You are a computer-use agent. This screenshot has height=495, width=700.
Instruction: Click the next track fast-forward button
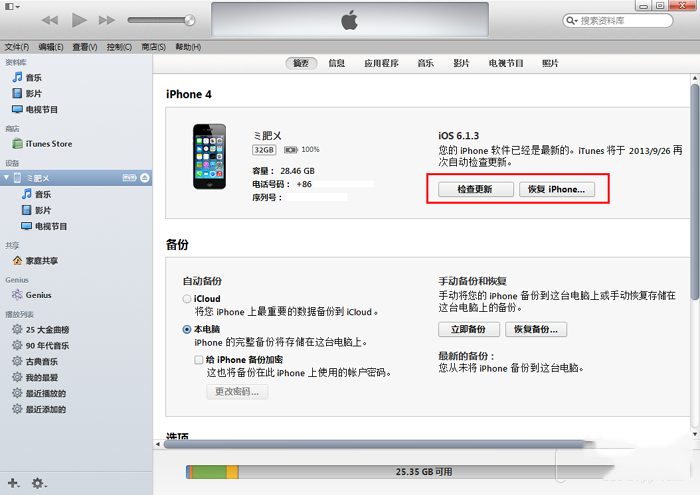(x=107, y=20)
